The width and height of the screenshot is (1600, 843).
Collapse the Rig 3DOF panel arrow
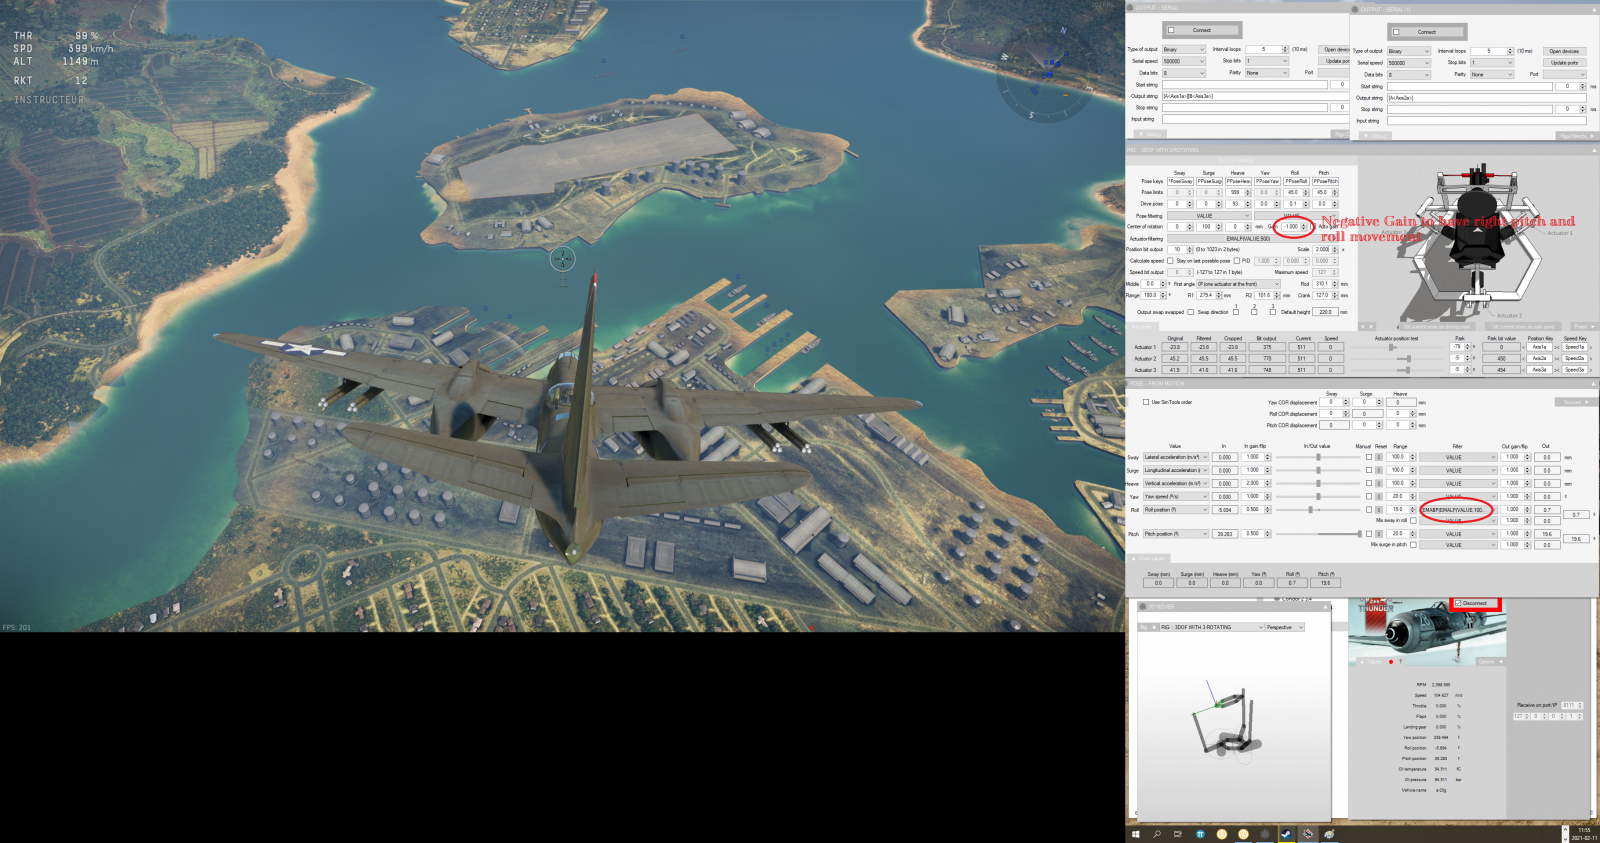tap(1593, 150)
